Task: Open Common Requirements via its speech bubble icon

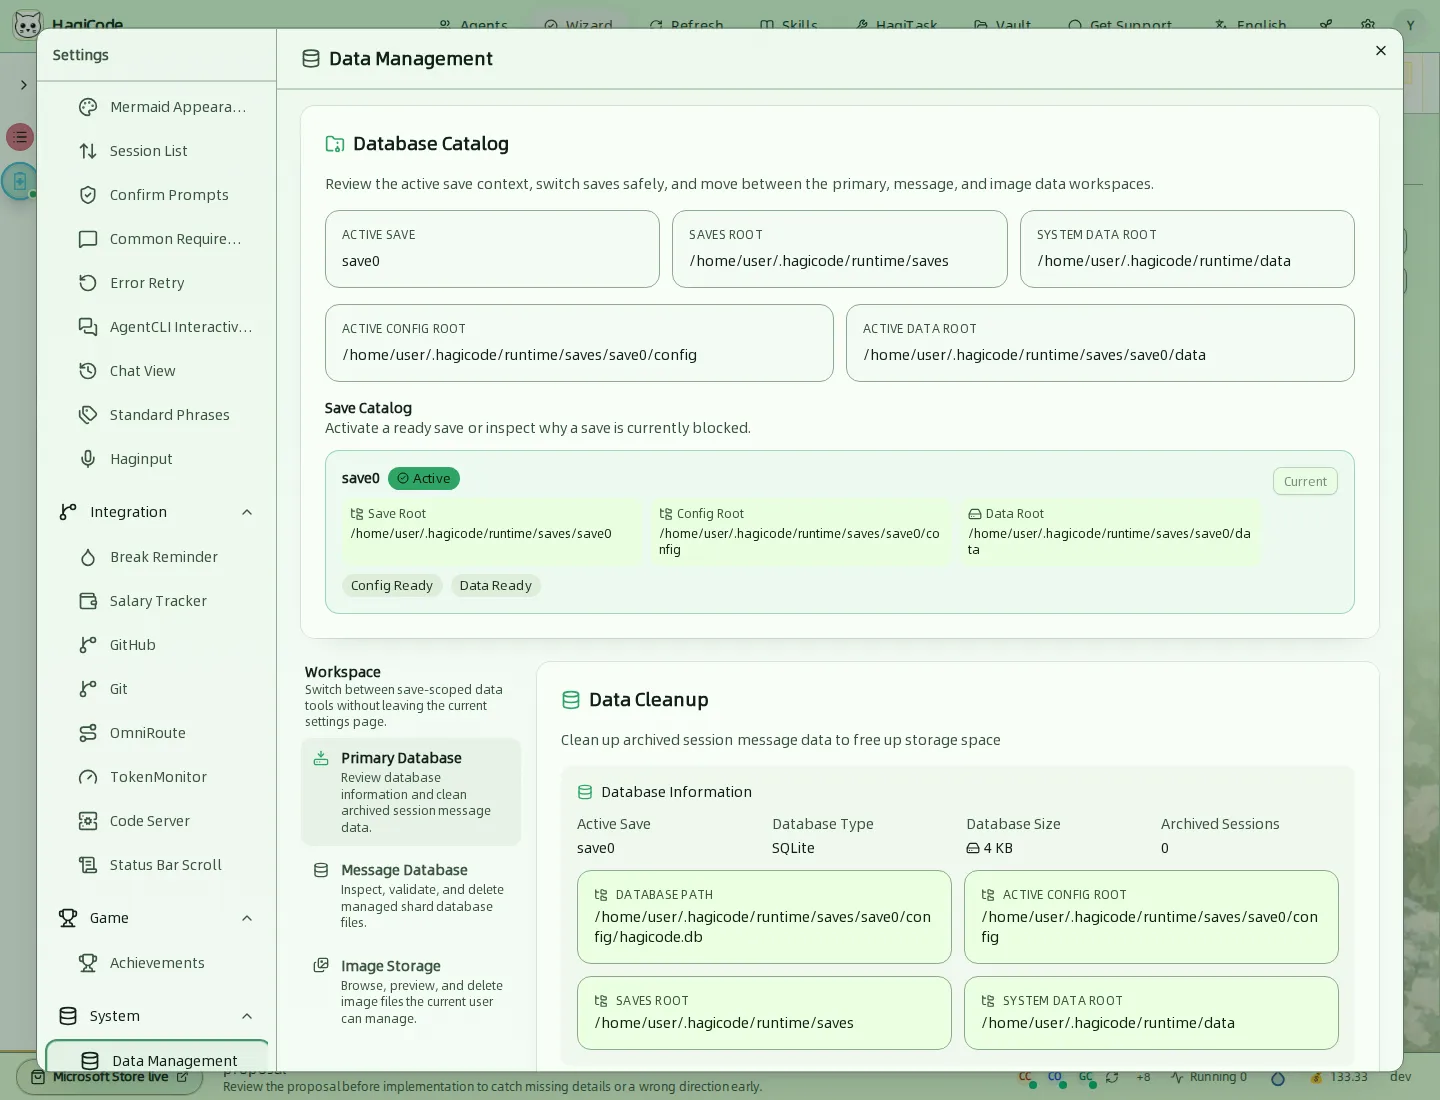Action: [88, 239]
